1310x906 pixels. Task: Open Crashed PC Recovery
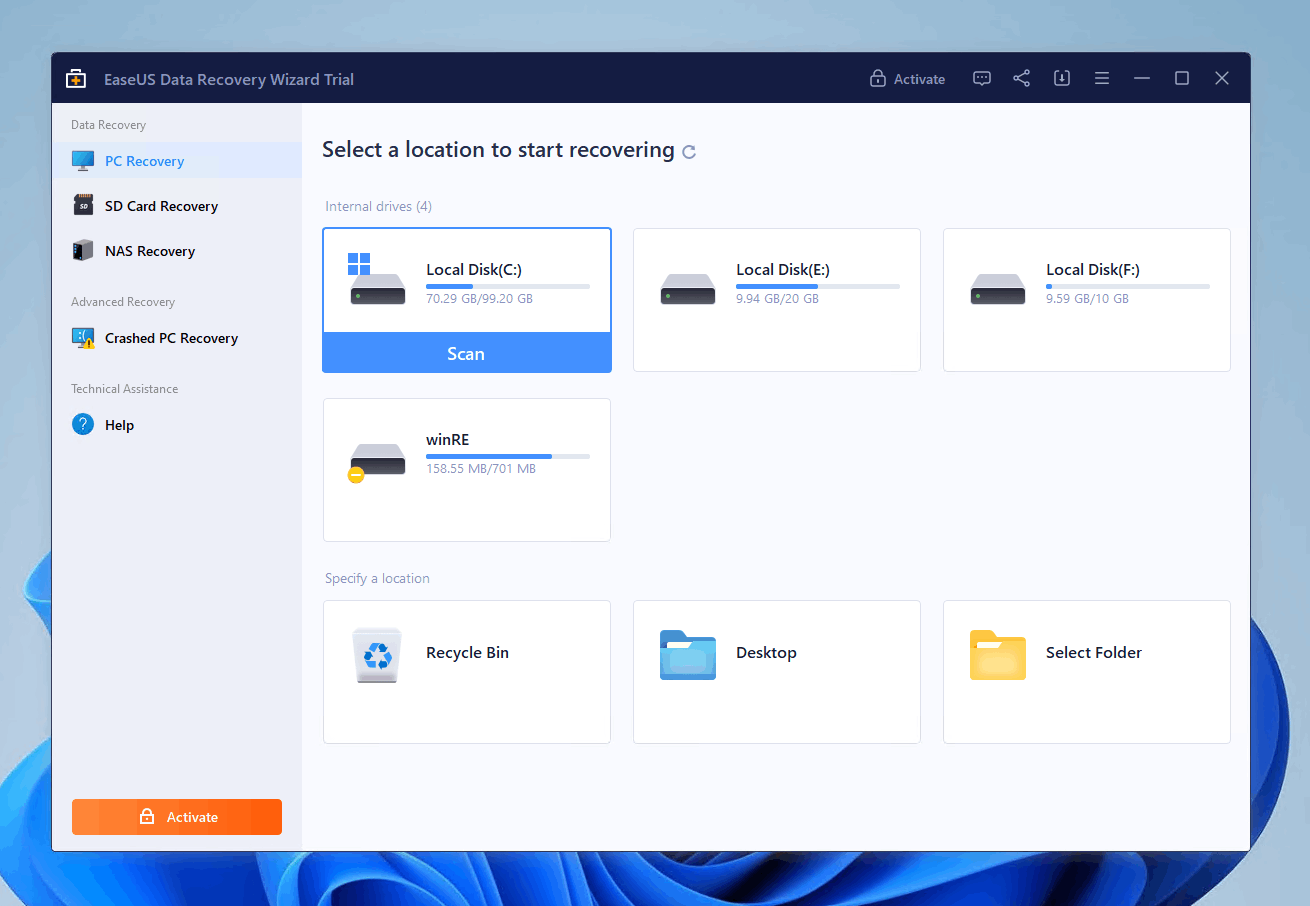(x=177, y=338)
